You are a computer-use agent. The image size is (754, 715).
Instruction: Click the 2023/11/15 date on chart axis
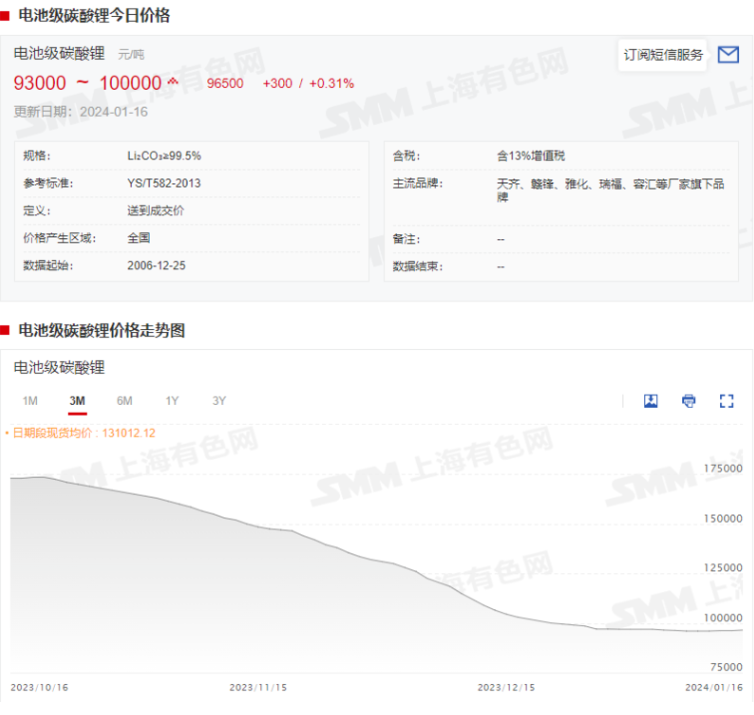[257, 688]
